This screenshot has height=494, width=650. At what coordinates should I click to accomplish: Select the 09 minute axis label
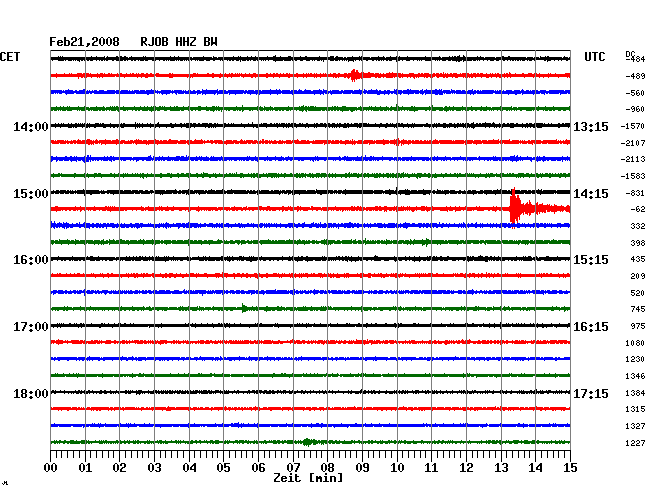[x=362, y=467]
